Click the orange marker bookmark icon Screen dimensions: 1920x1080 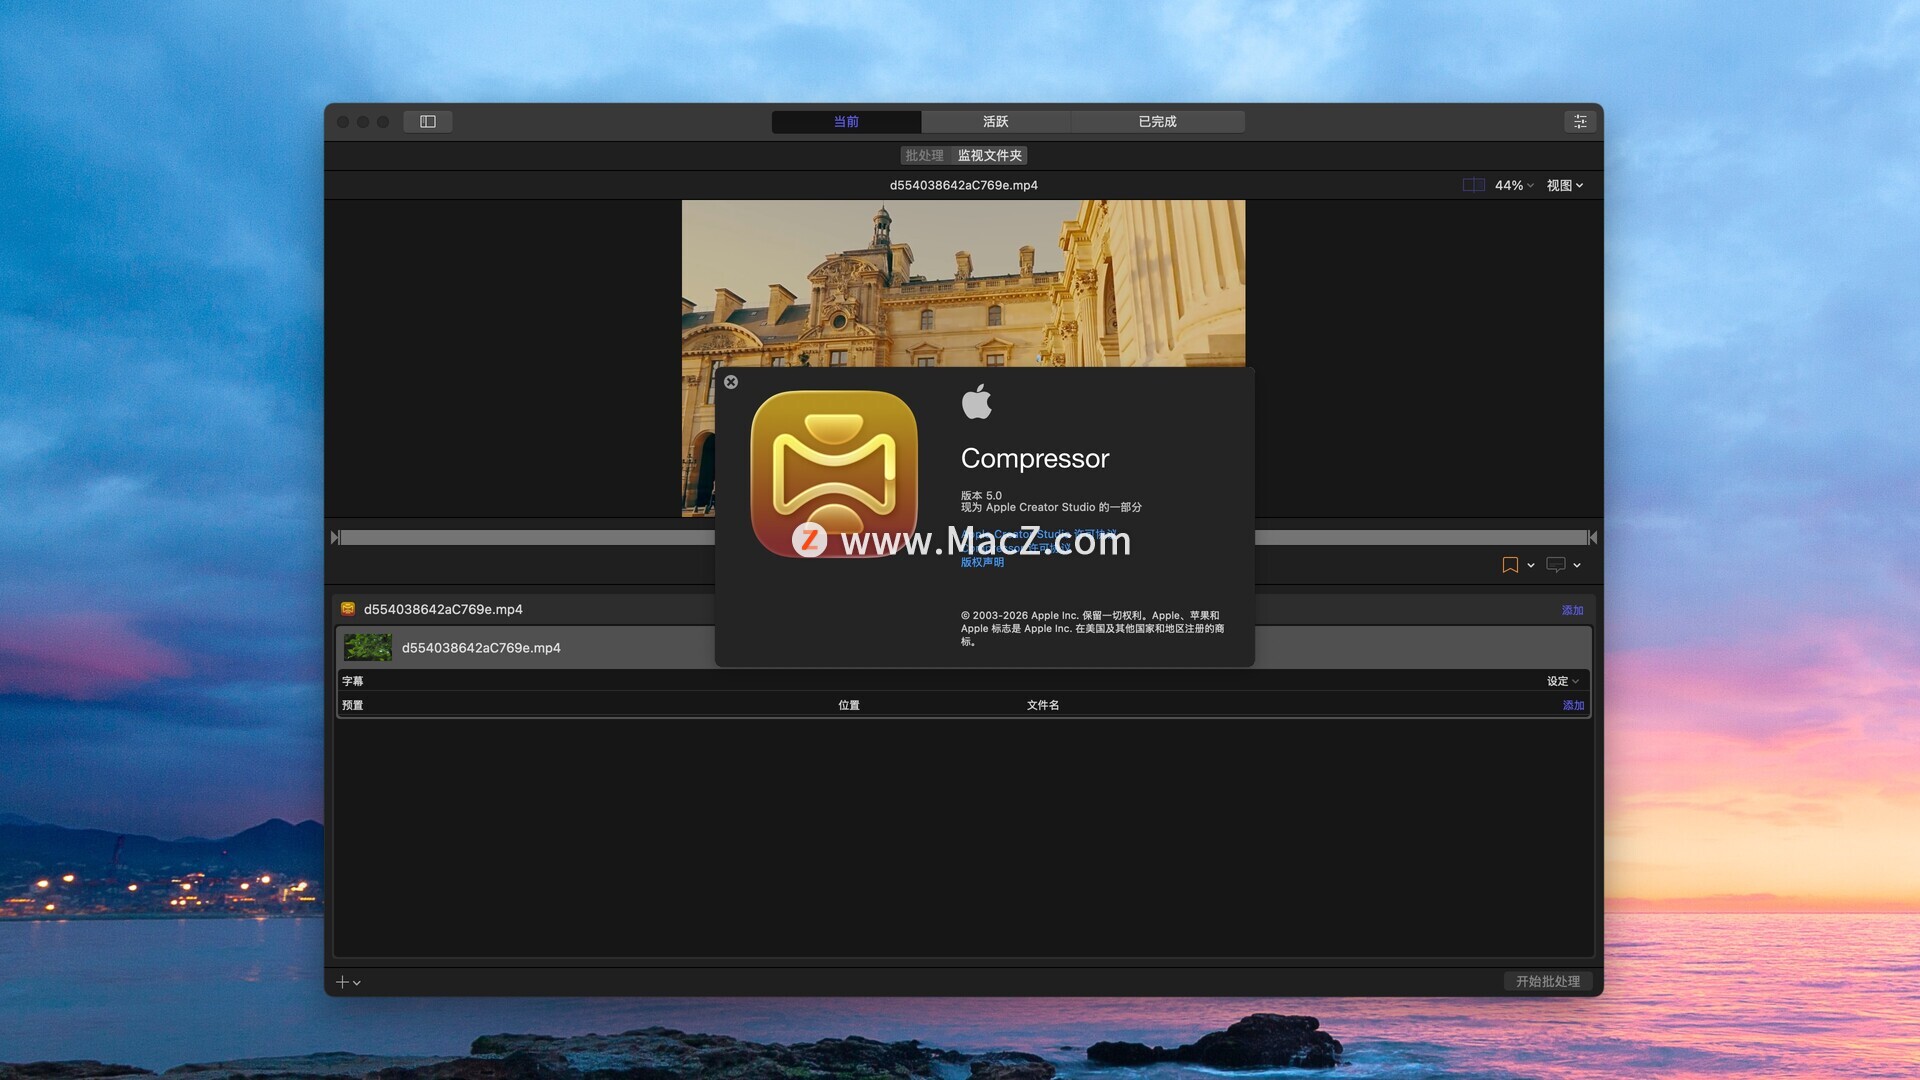tap(1510, 565)
